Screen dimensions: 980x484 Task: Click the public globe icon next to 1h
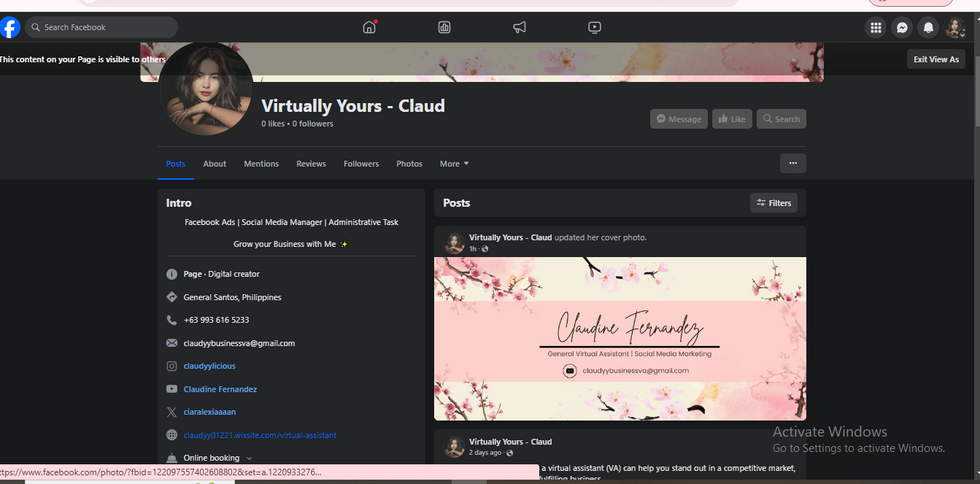(485, 249)
